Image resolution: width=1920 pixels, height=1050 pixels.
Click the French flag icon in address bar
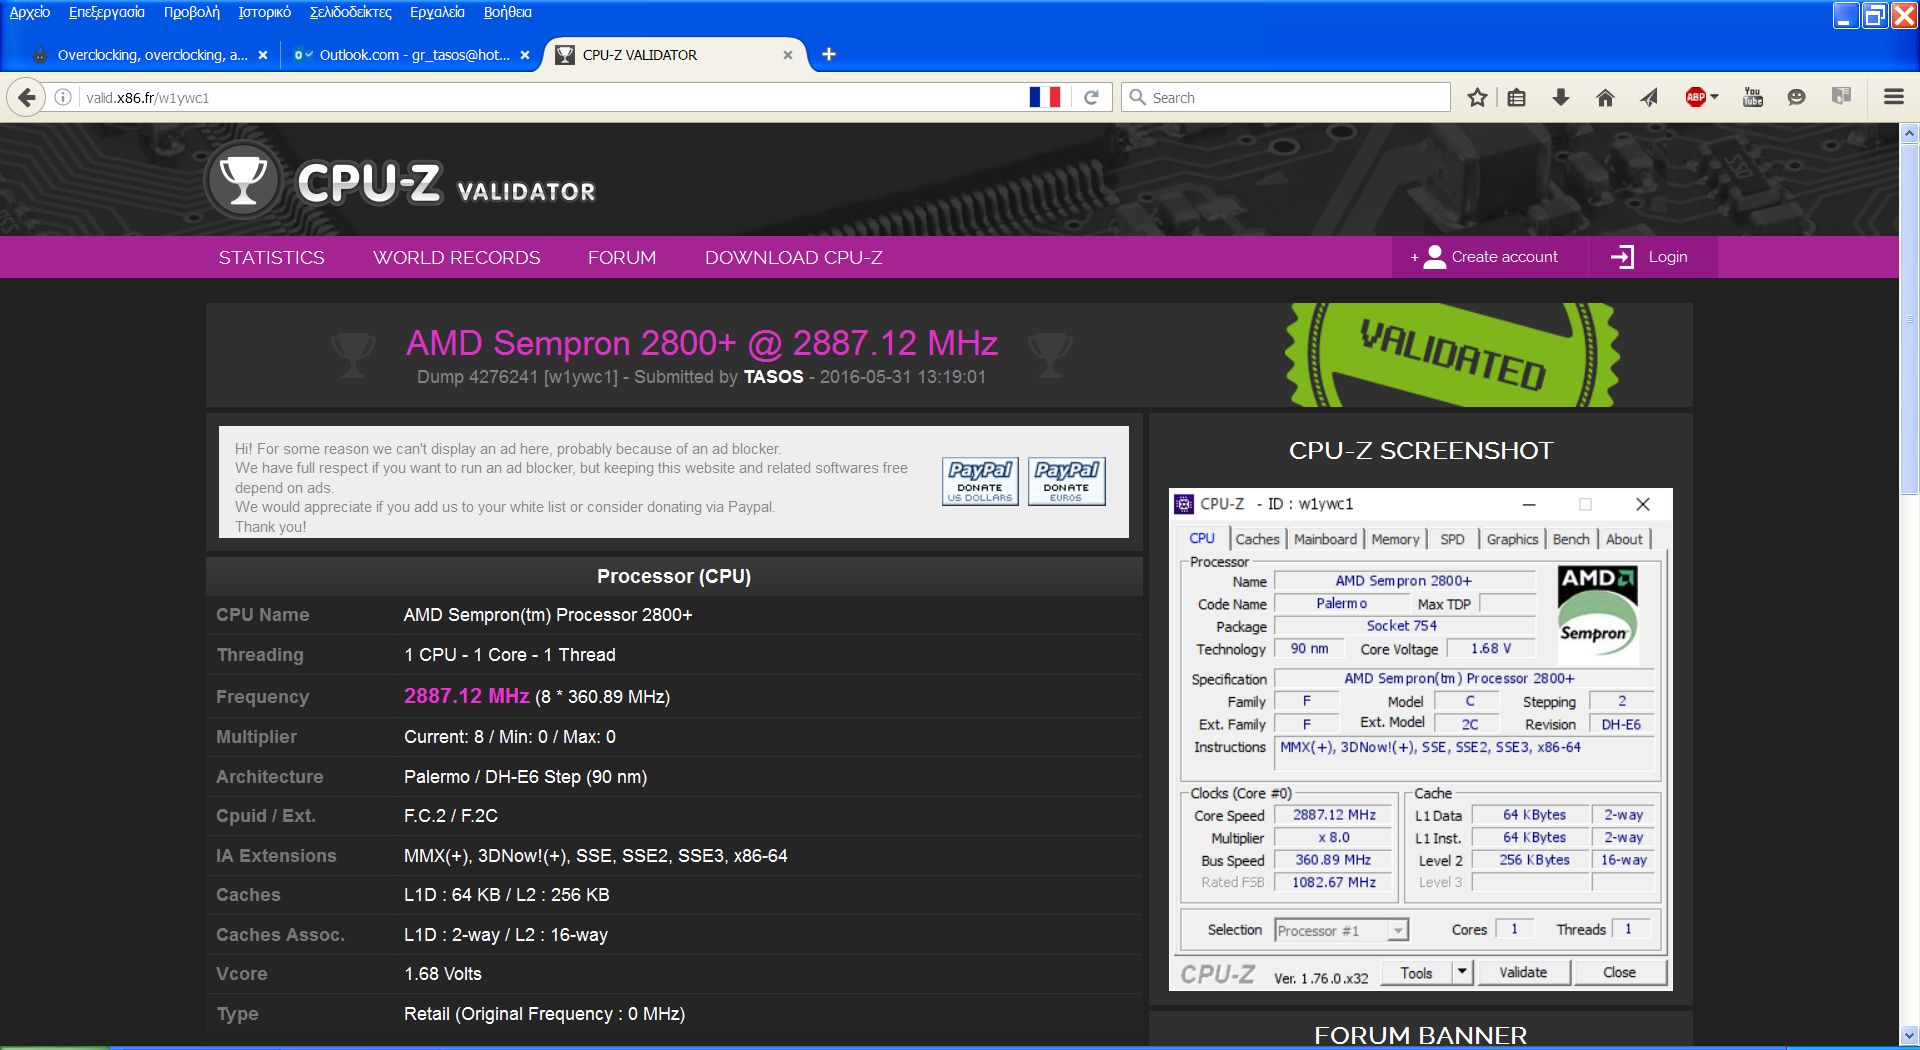click(1044, 97)
